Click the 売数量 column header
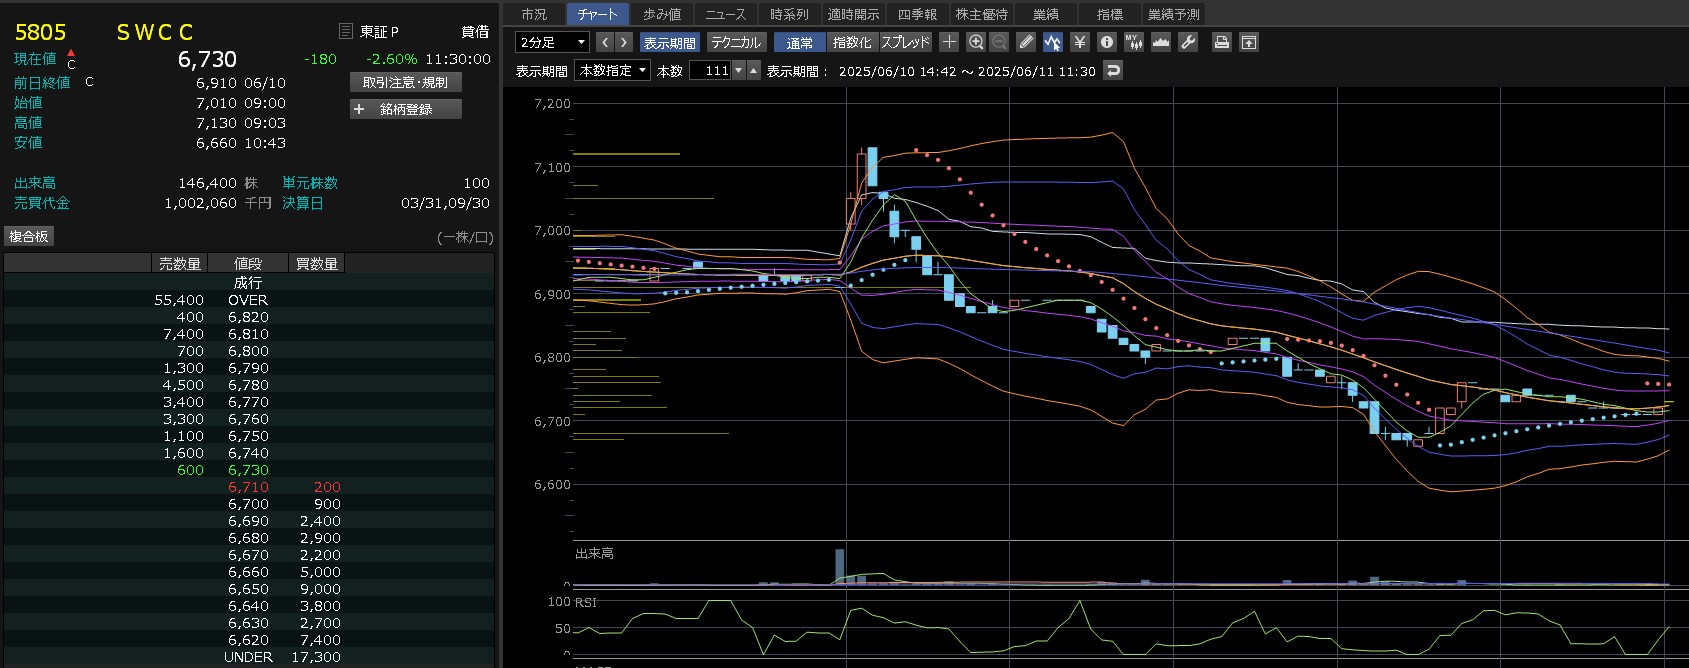The image size is (1689, 668). pos(180,263)
